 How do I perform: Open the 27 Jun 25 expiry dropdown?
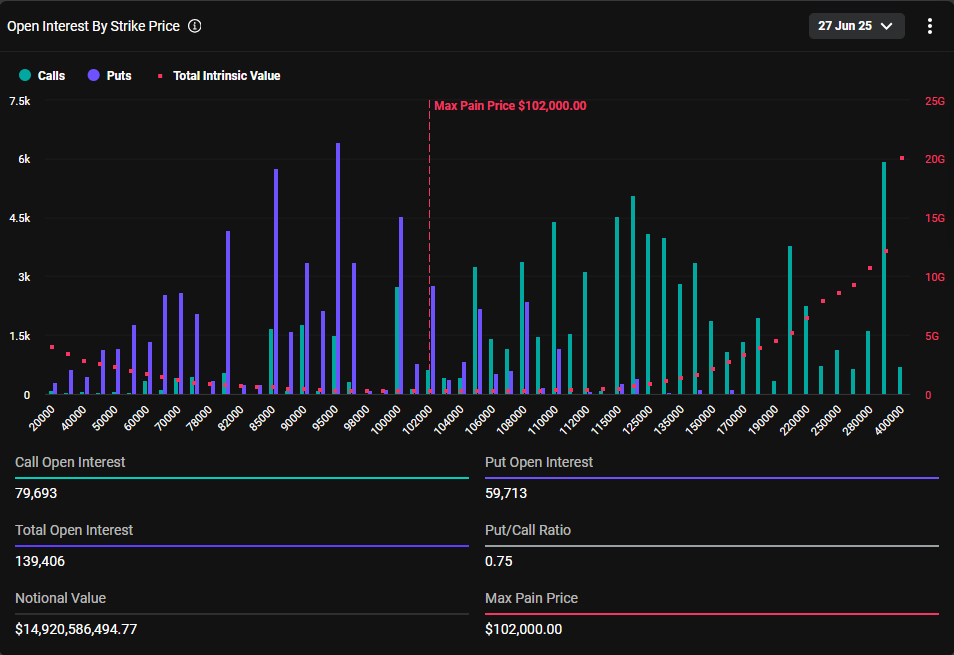[x=856, y=26]
